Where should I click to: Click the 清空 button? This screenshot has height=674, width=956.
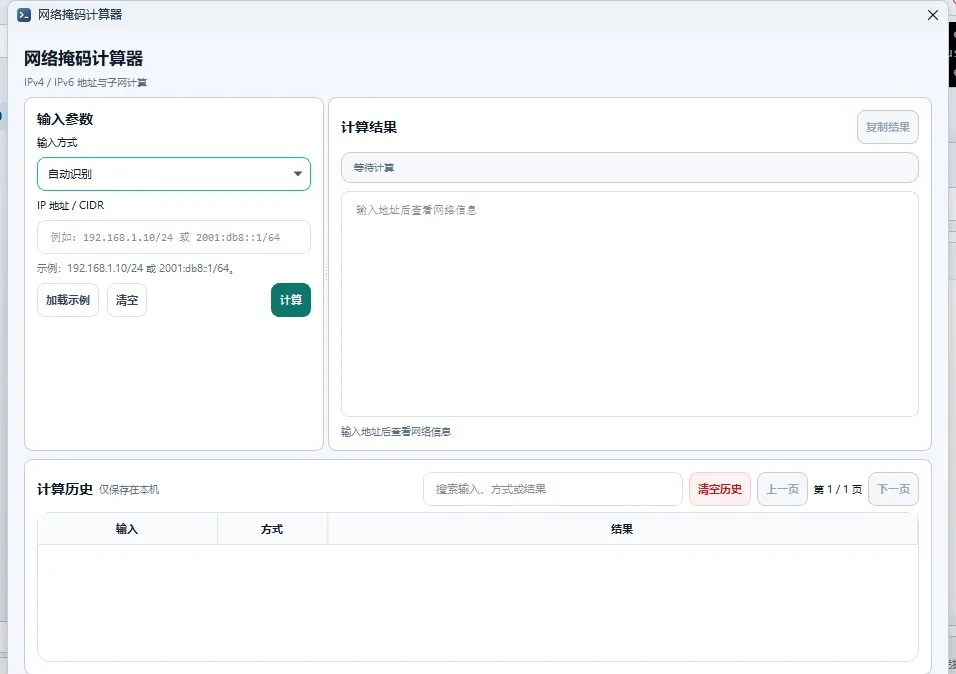pos(127,300)
